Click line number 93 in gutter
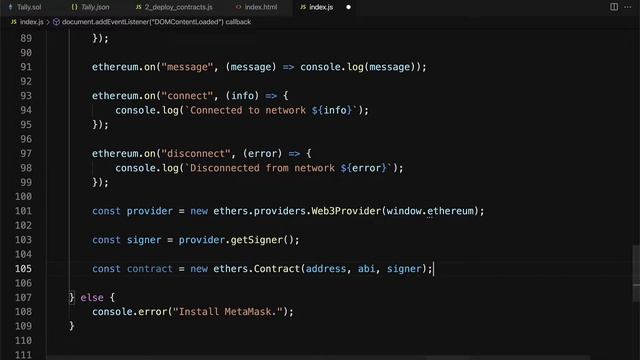Image resolution: width=640 pixels, height=360 pixels. pyautogui.click(x=26, y=96)
